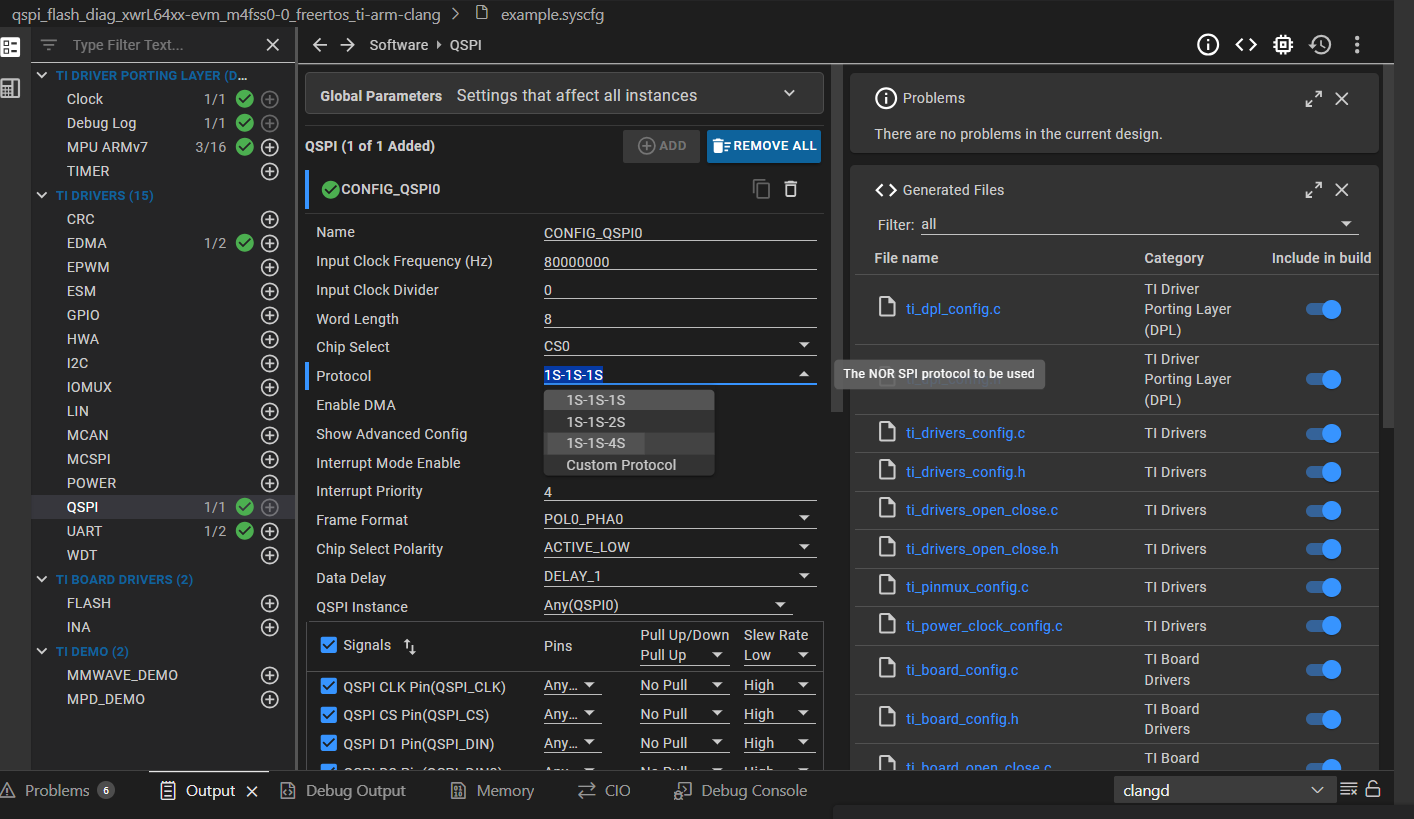
Task: Choose 1S-1S-4S protocol option
Action: coord(596,443)
